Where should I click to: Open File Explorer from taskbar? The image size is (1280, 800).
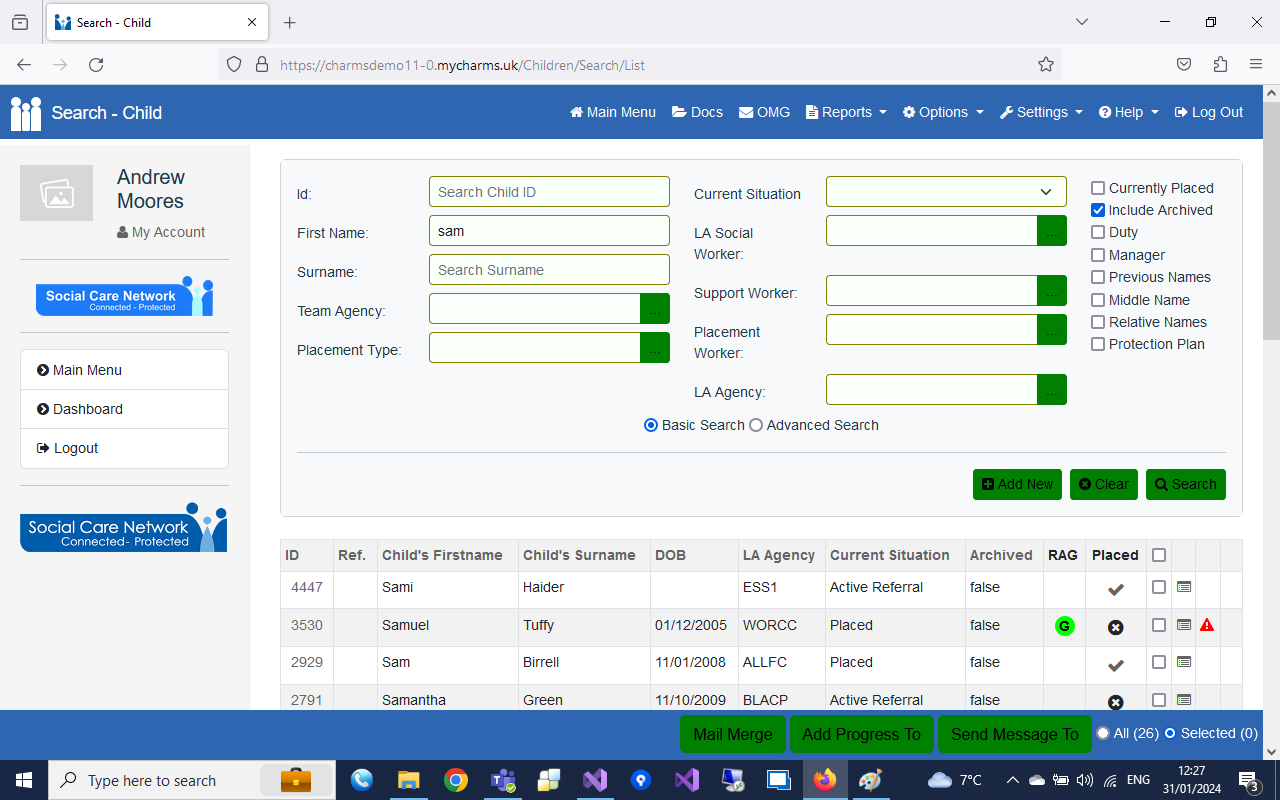(x=409, y=780)
